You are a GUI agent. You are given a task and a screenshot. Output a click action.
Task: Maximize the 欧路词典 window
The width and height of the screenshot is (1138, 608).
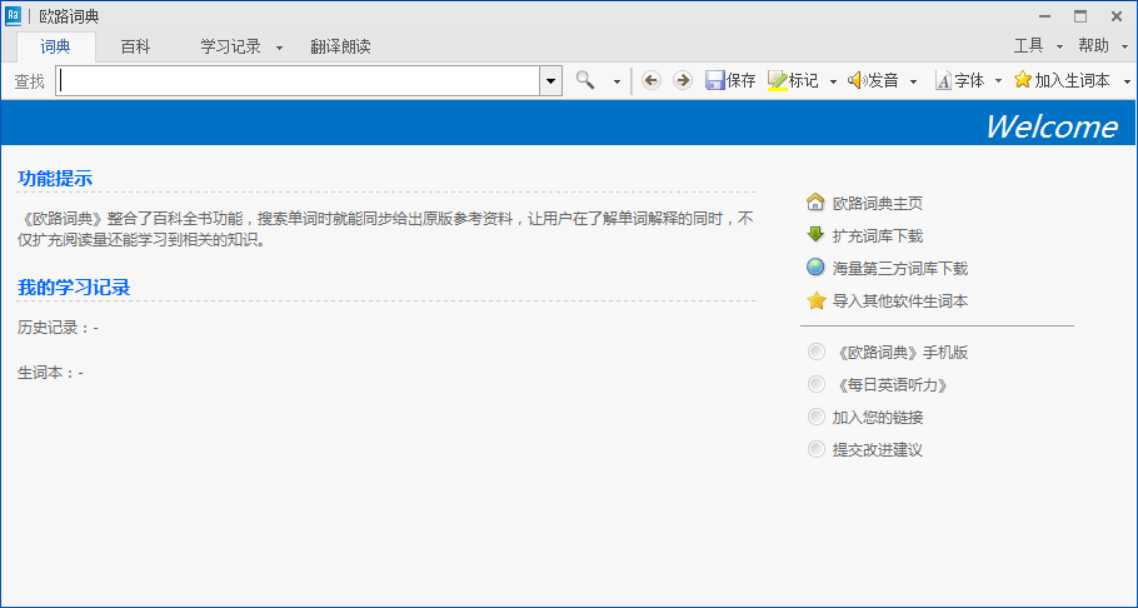click(1081, 16)
